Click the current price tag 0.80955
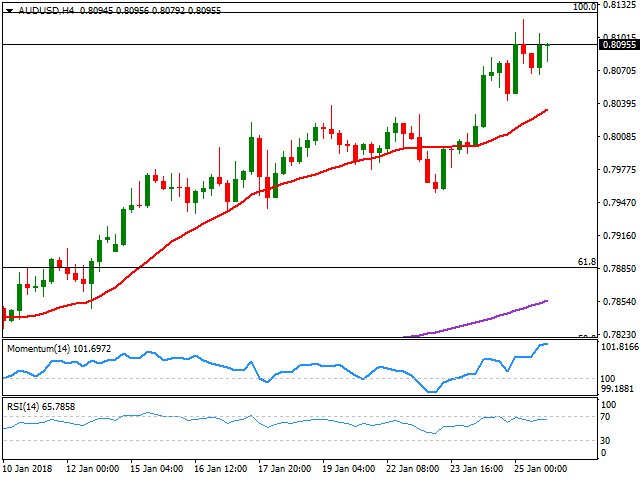 (x=618, y=45)
